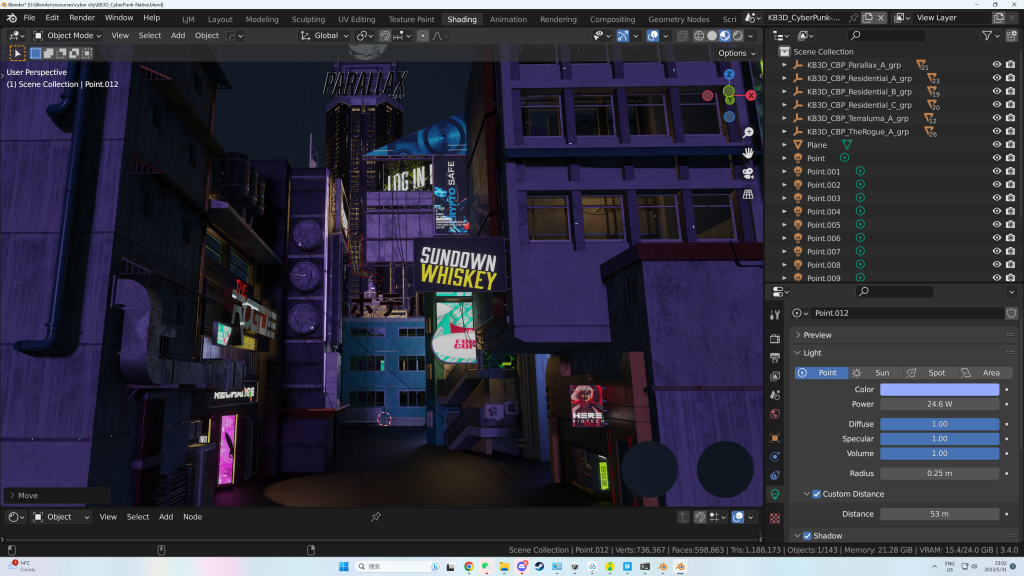Open the View Layer properties tab icon
1024x576 pixels.
click(x=775, y=376)
